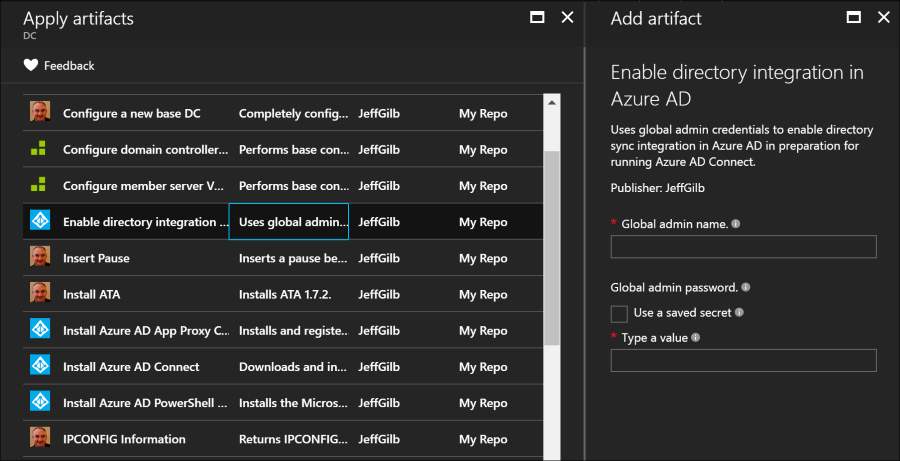The height and width of the screenshot is (461, 900).
Task: Maximize the Apply artifacts blade
Action: click(537, 17)
